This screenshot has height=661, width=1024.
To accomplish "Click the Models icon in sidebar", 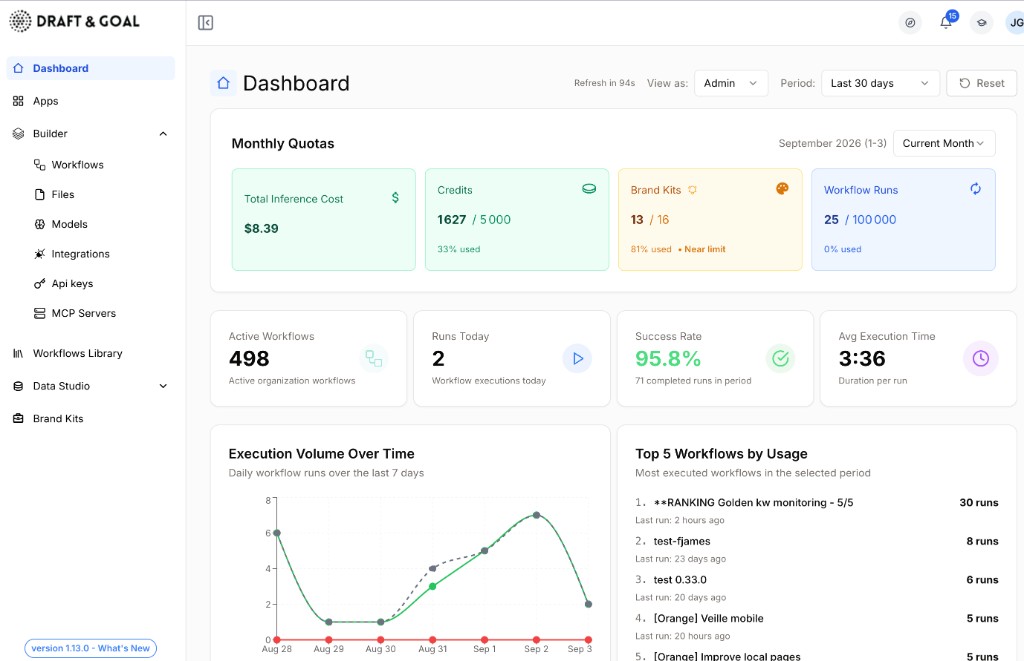I will [x=40, y=224].
